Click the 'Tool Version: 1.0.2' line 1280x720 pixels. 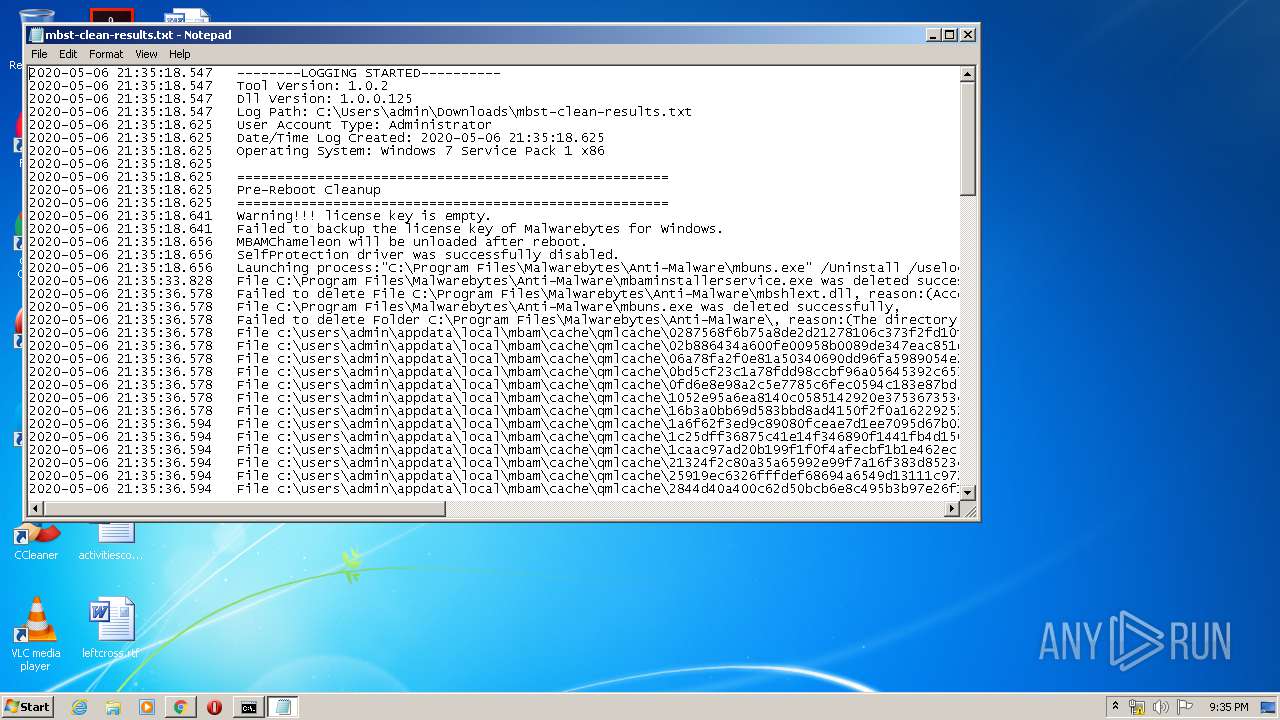[312, 86]
